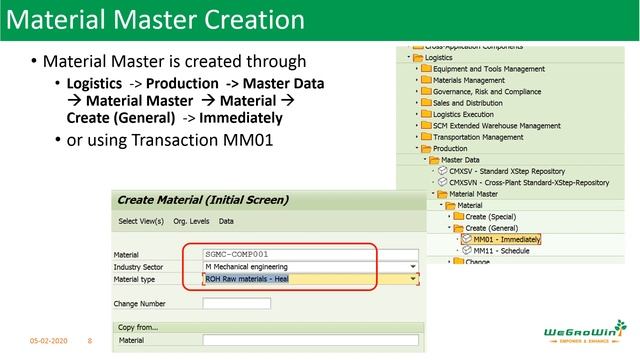Click the WeGrowIn logo
The height and width of the screenshot is (360, 640).
(x=584, y=331)
